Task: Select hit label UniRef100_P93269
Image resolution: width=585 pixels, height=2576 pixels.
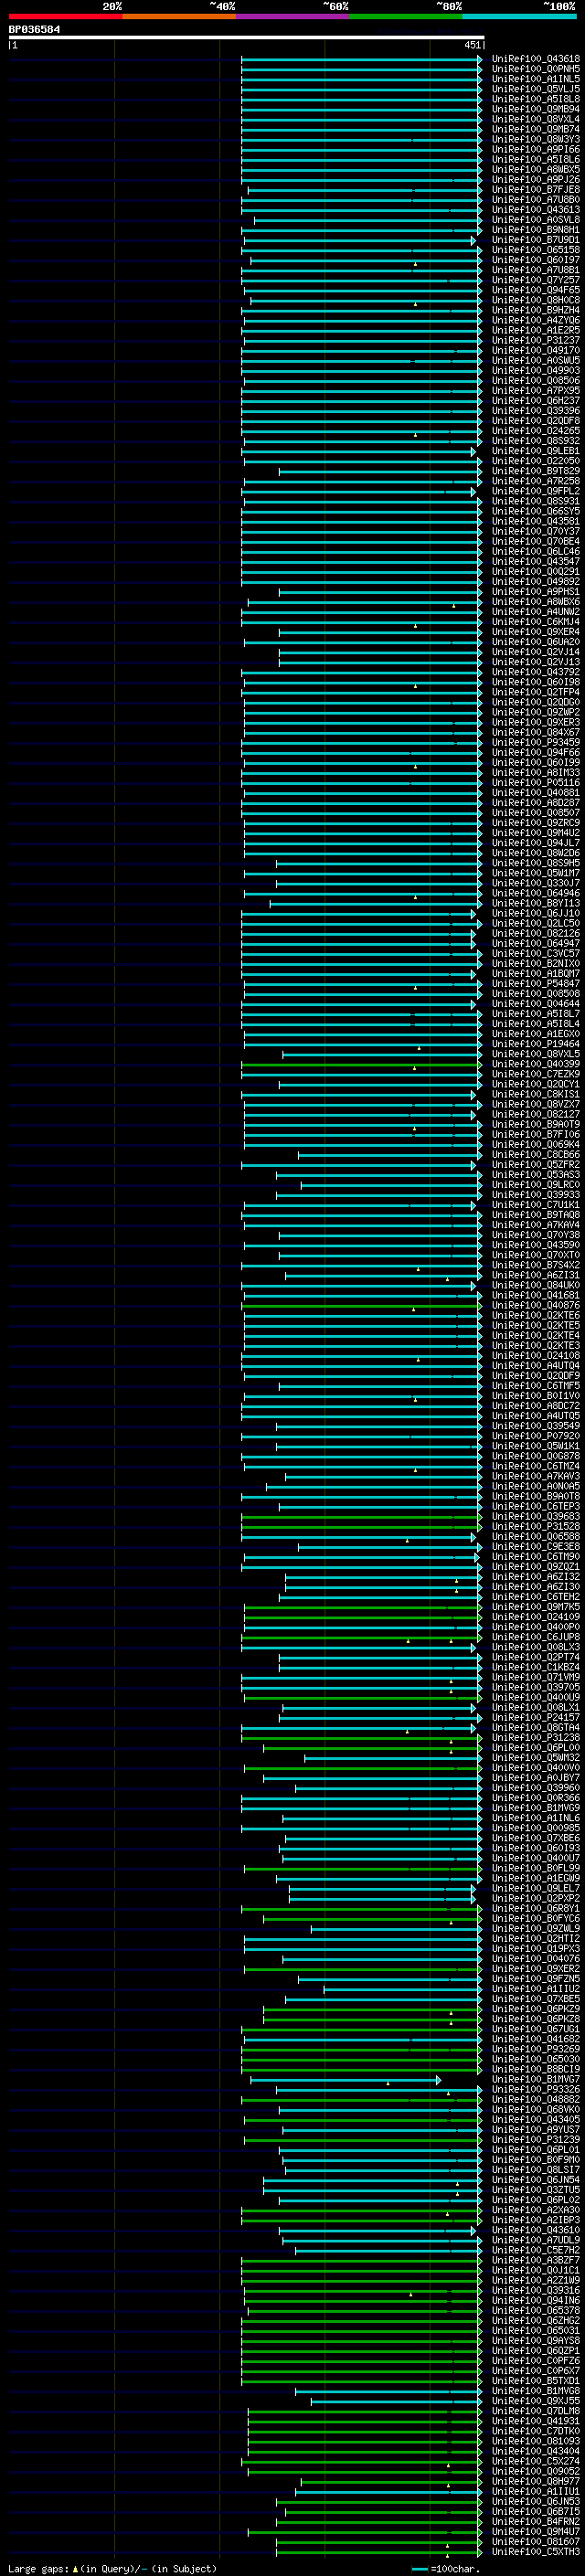Action: click(536, 2049)
